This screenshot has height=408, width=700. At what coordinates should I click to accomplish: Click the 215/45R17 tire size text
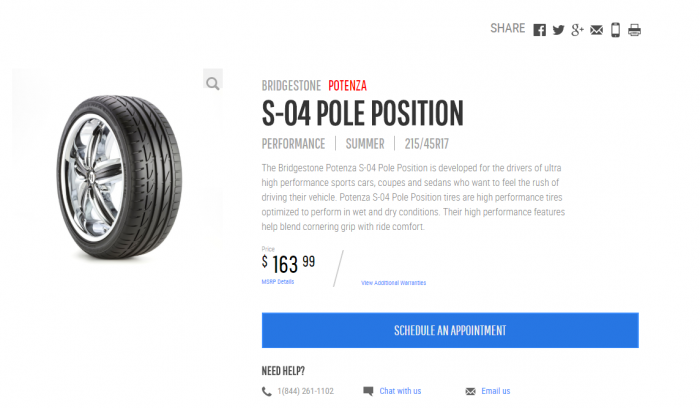[428, 144]
